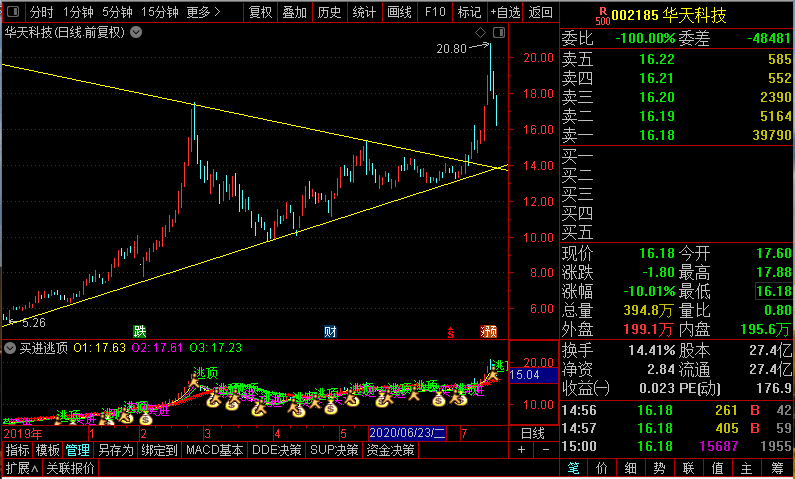Zoom in chart with plus button
This screenshot has height=479, width=795.
coord(521,450)
